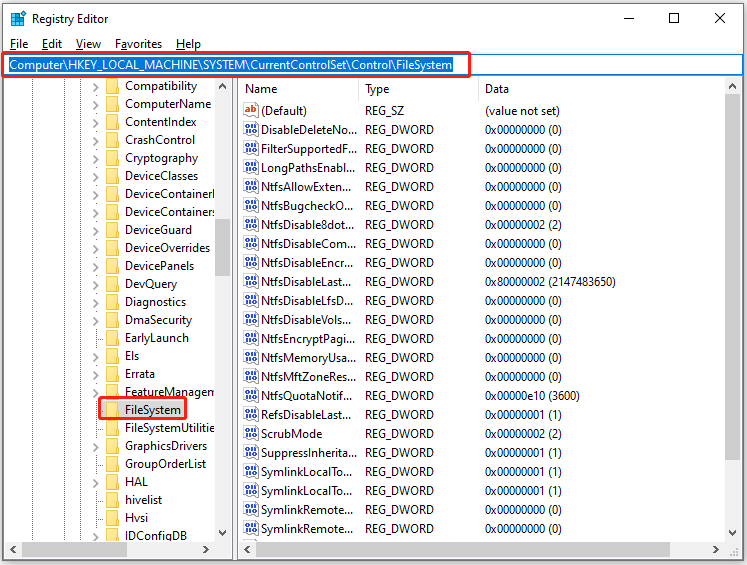The height and width of the screenshot is (565, 747).
Task: Click the NtfsDisableLast... DWORD icon
Action: point(251,282)
